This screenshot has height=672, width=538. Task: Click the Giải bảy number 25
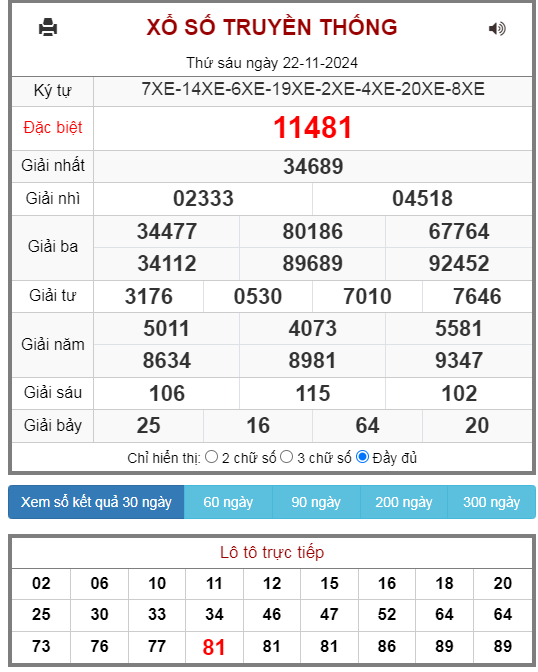point(148,426)
